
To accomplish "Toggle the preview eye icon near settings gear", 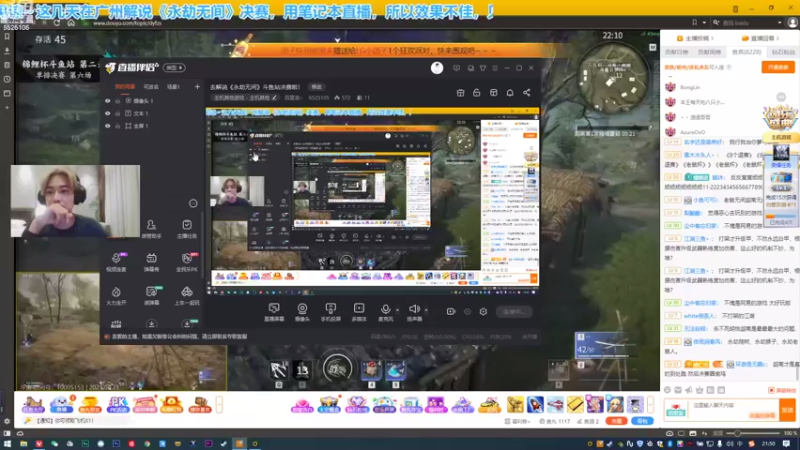I will (467, 311).
